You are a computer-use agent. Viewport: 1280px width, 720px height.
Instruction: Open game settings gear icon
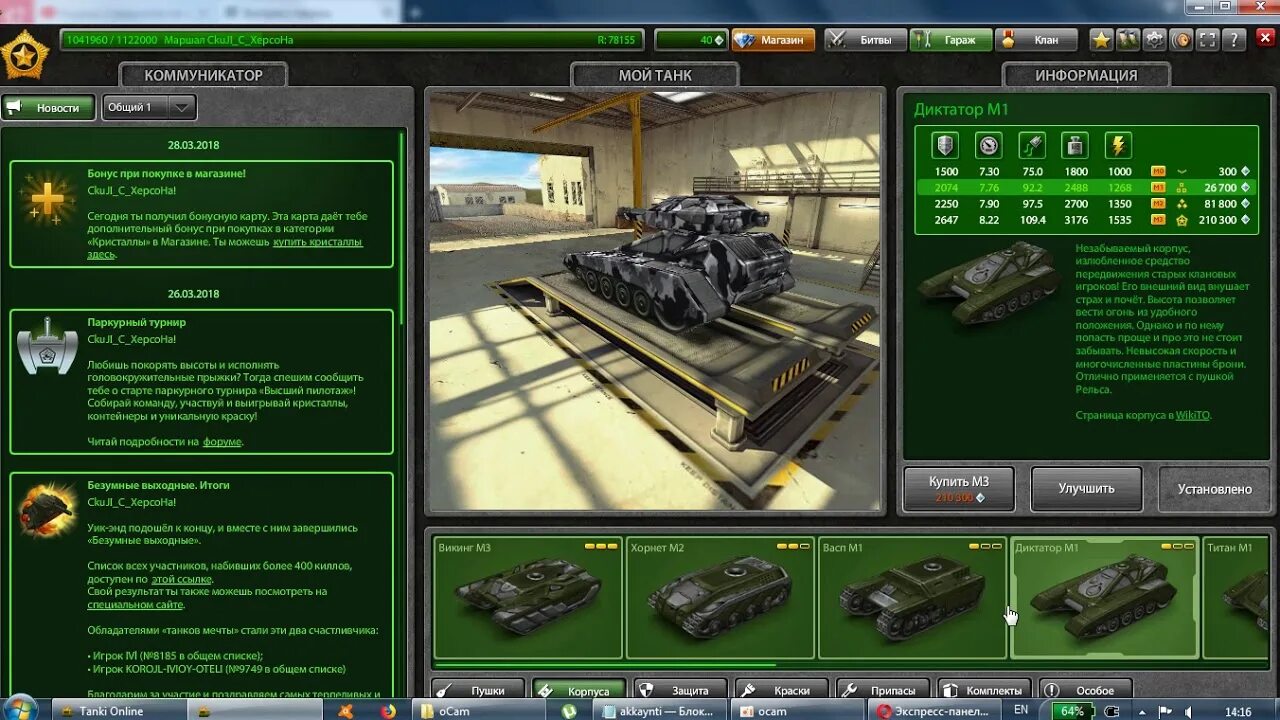(1155, 40)
